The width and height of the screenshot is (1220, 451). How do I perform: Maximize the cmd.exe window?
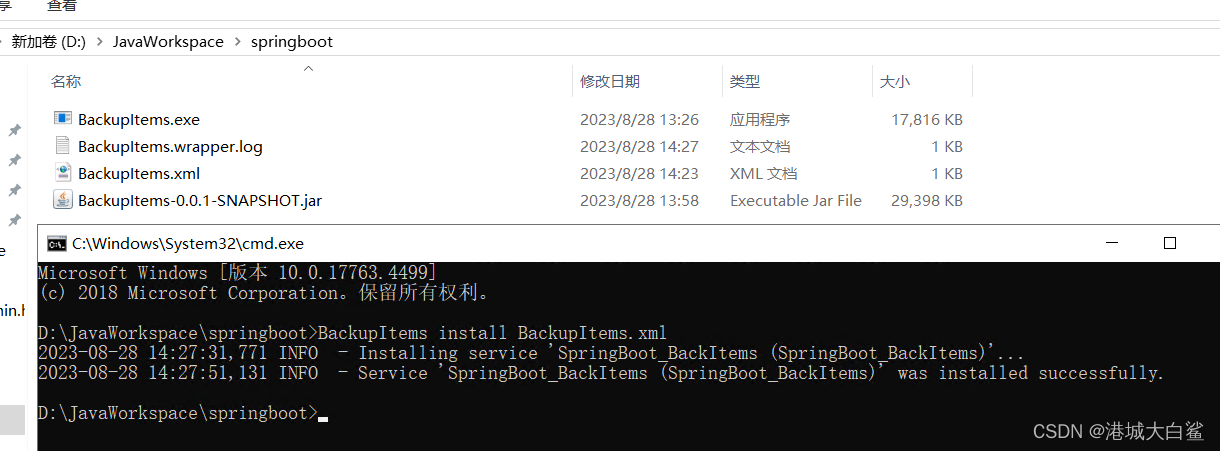1170,243
